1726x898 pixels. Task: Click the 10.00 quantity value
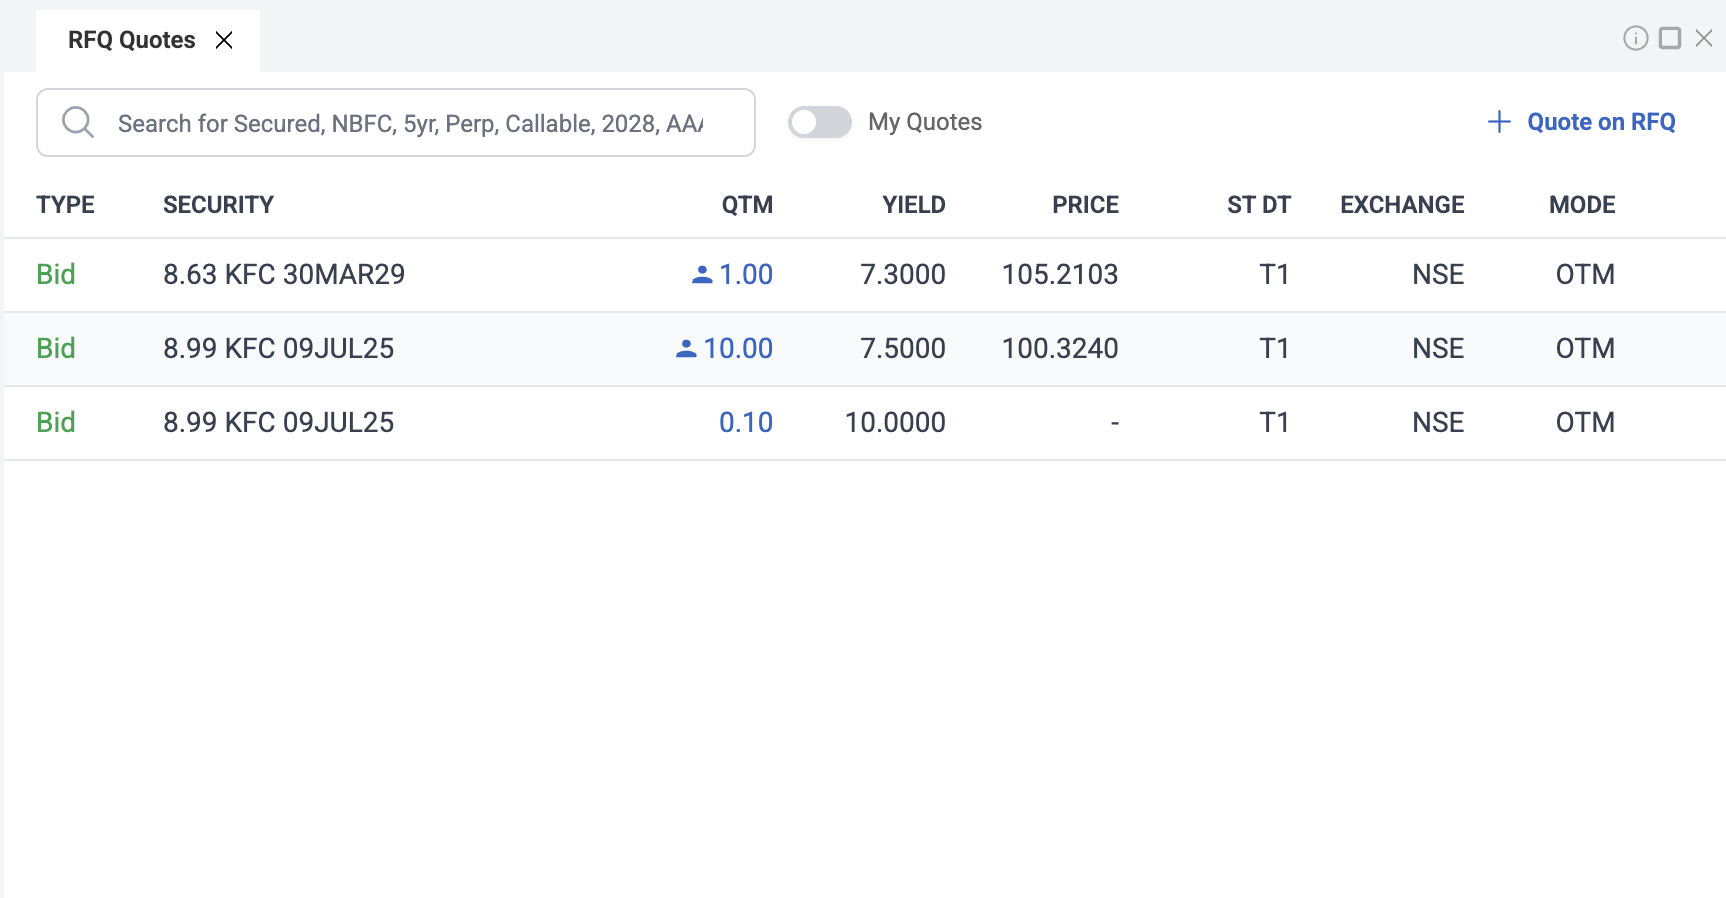point(738,348)
